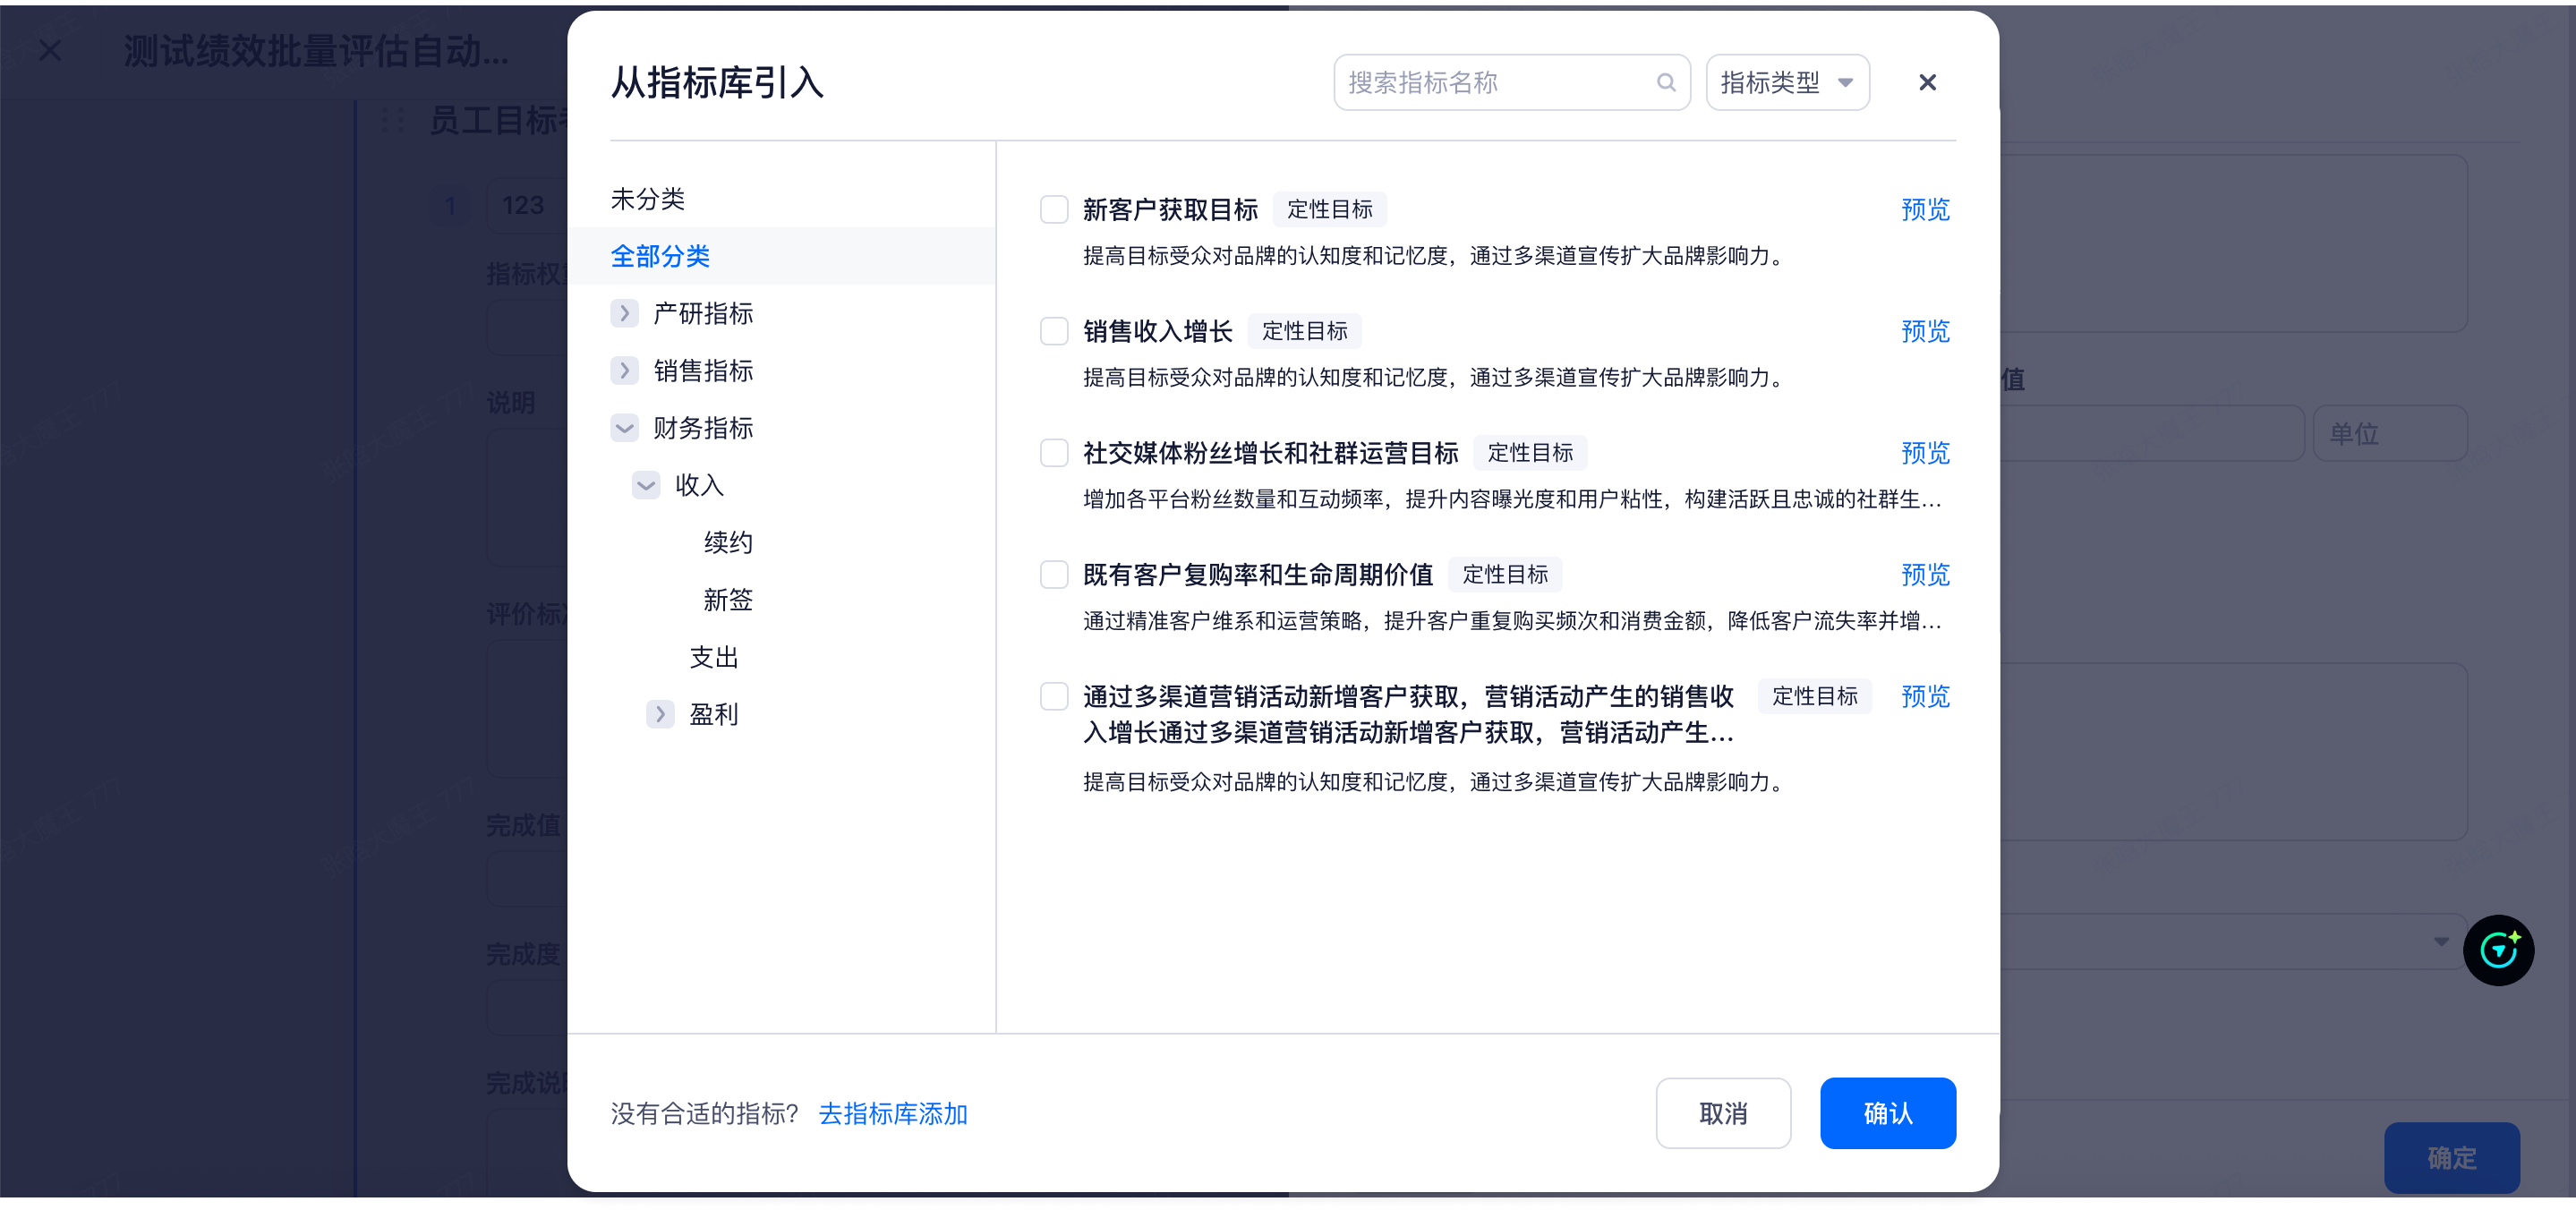Choose the 续约 tree item
The image size is (2576, 1210).
click(728, 542)
